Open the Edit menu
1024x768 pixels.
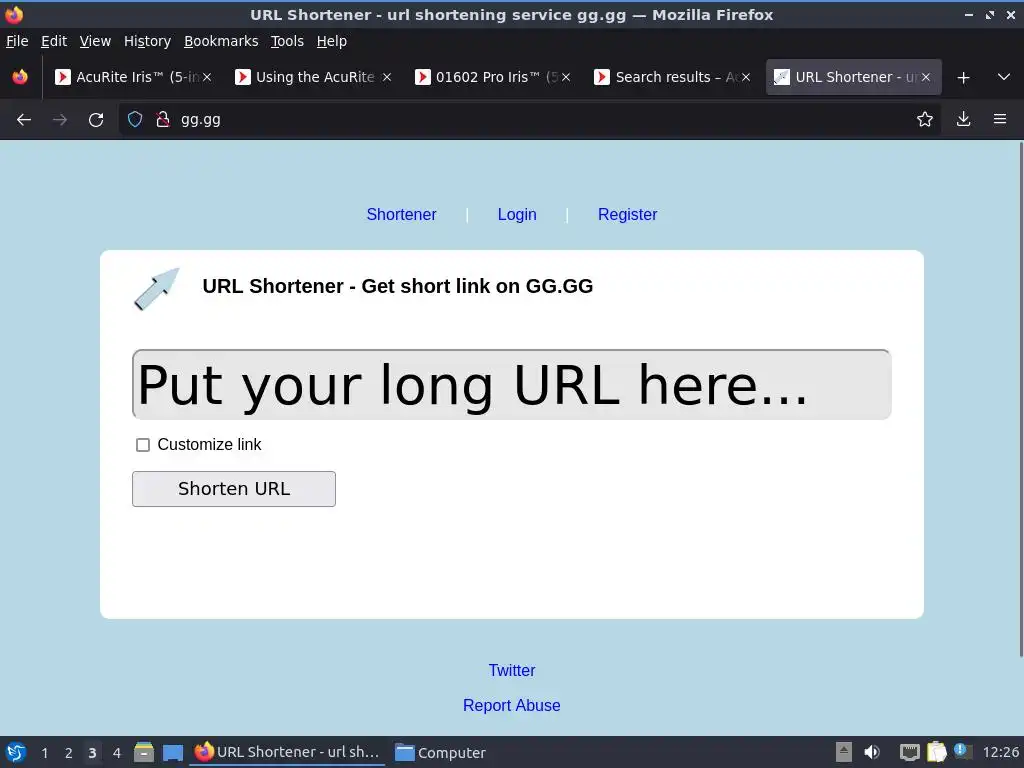54,41
